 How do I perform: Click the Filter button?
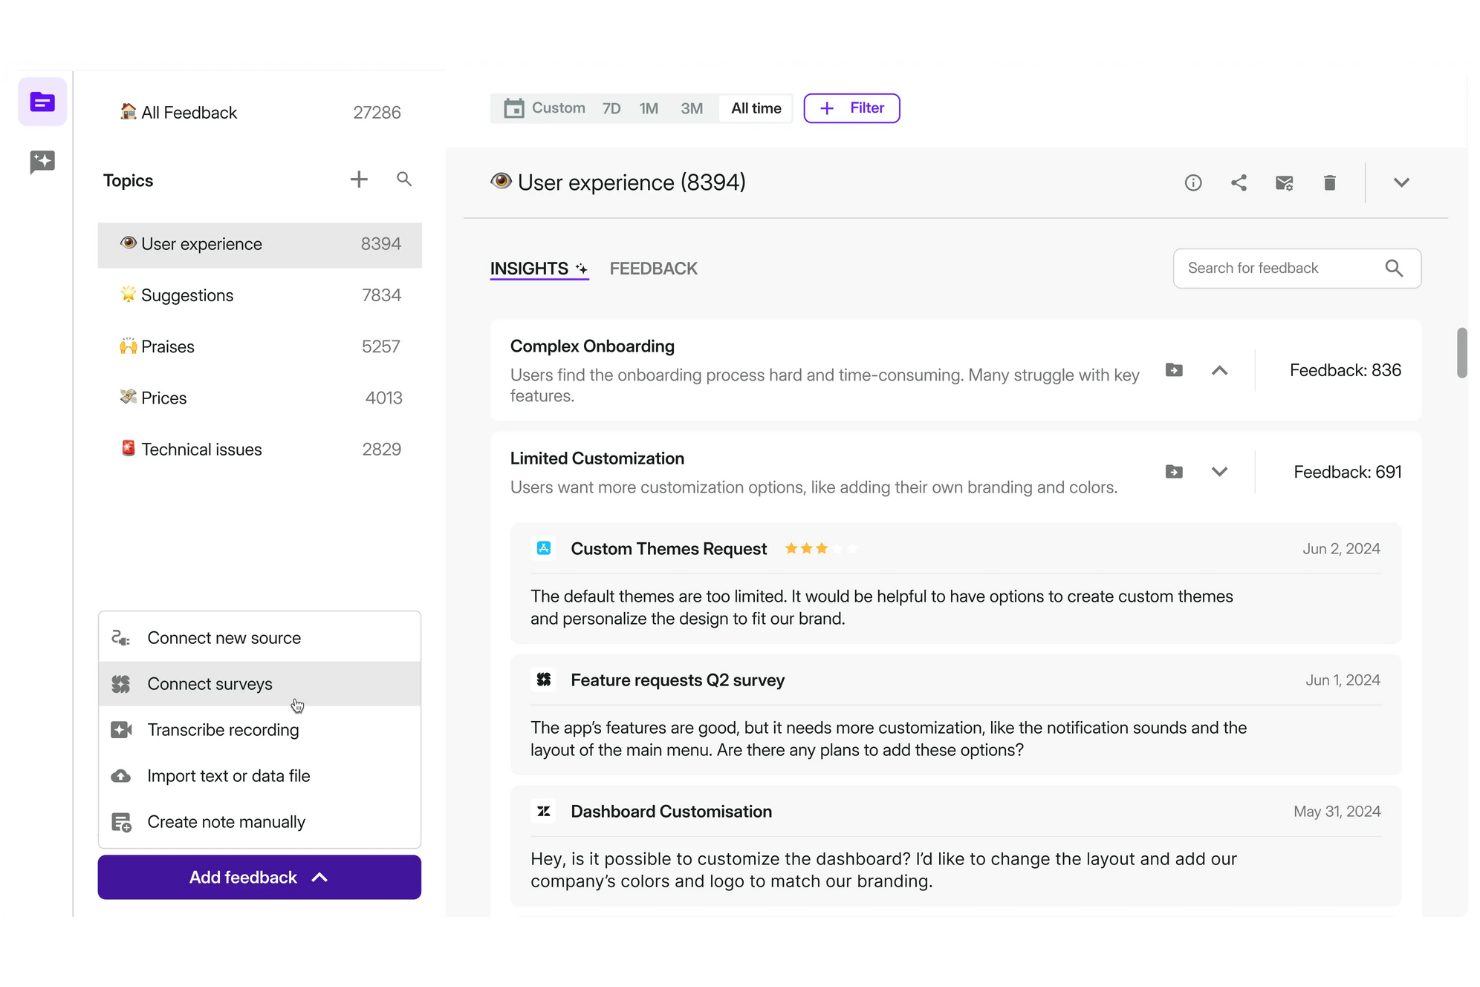pos(851,107)
